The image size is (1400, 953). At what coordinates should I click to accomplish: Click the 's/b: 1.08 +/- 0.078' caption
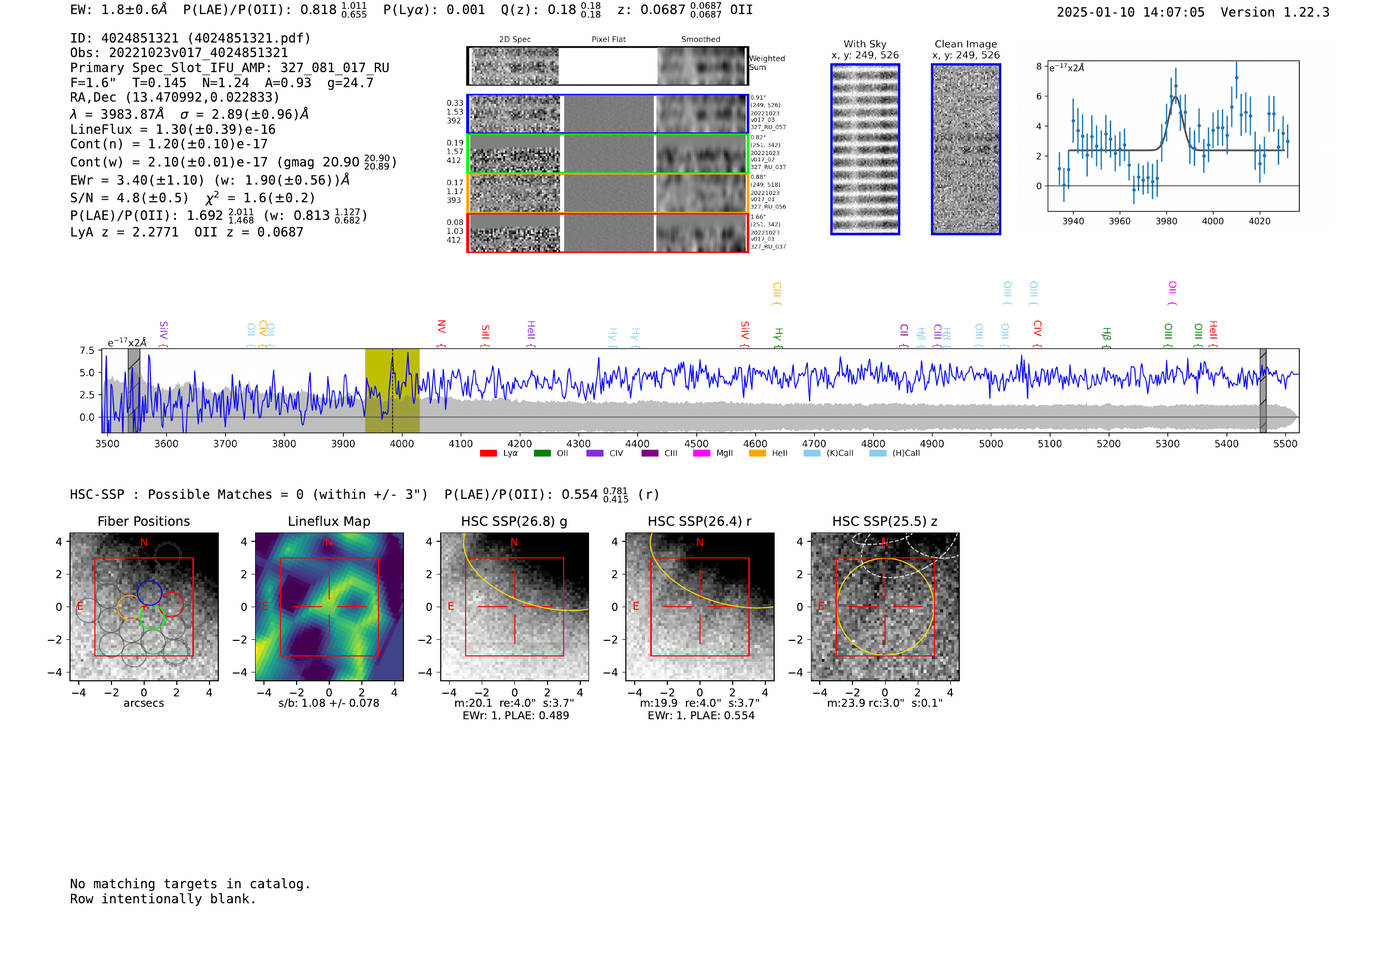[329, 703]
